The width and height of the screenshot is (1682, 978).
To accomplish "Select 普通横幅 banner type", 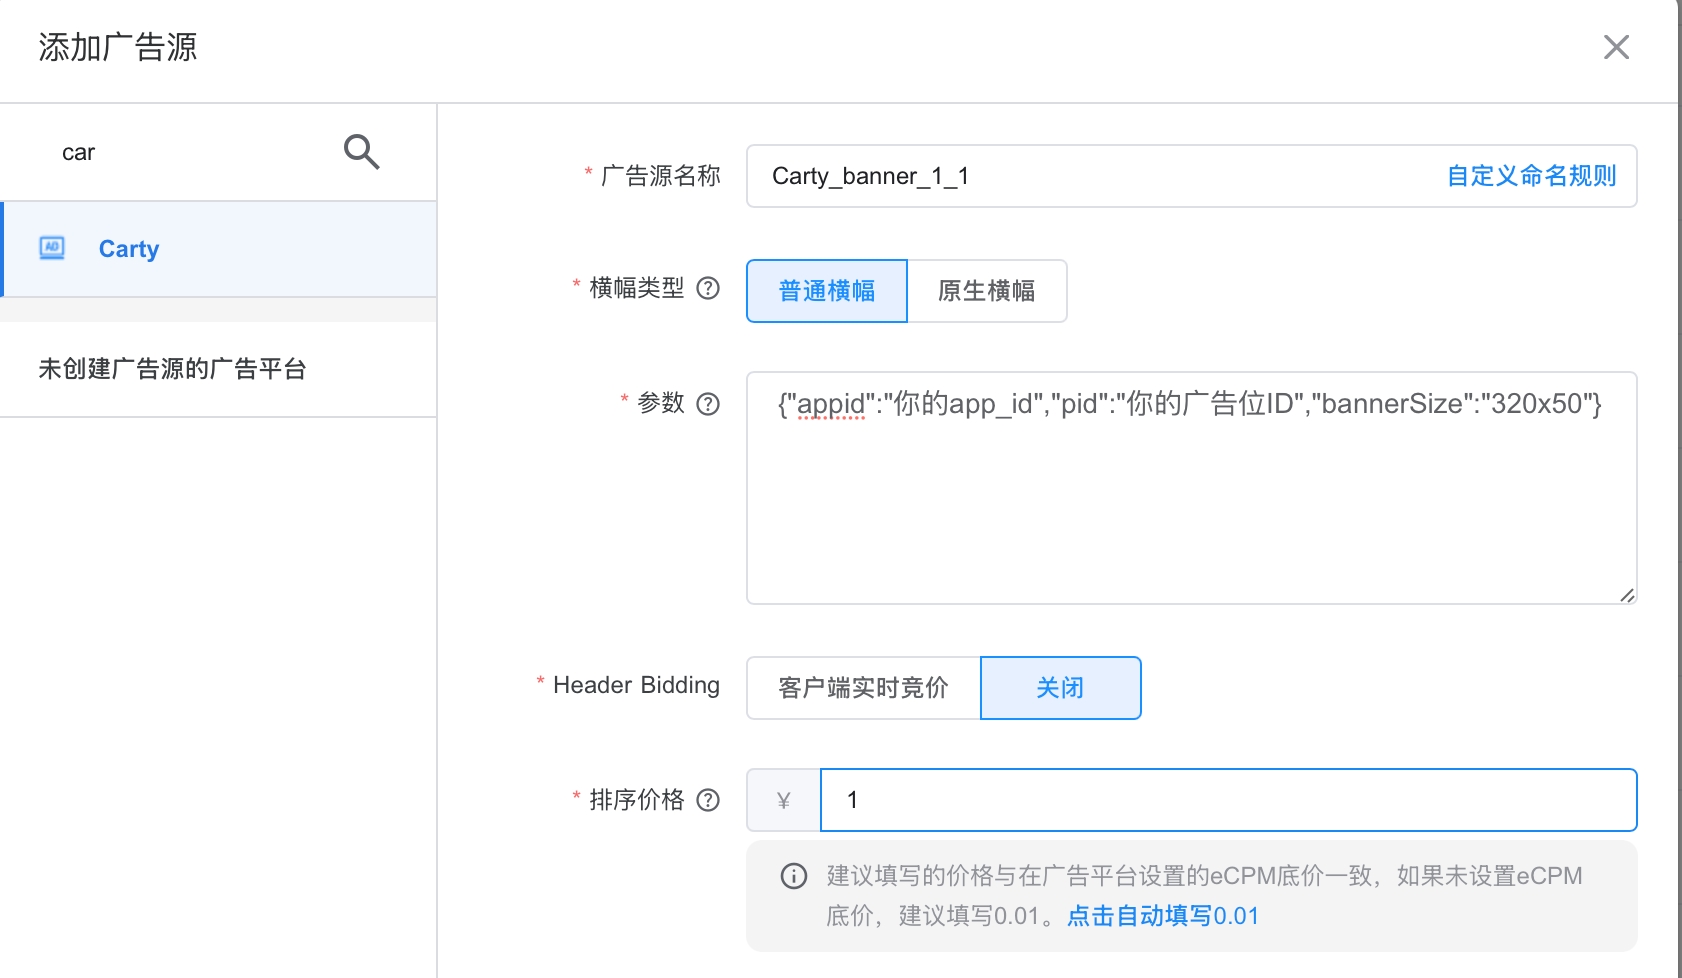I will point(827,291).
